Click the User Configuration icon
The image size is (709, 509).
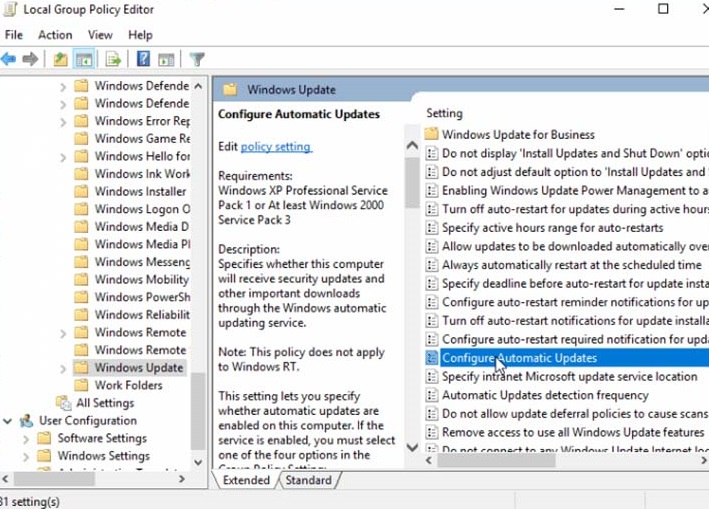pyautogui.click(x=27, y=420)
